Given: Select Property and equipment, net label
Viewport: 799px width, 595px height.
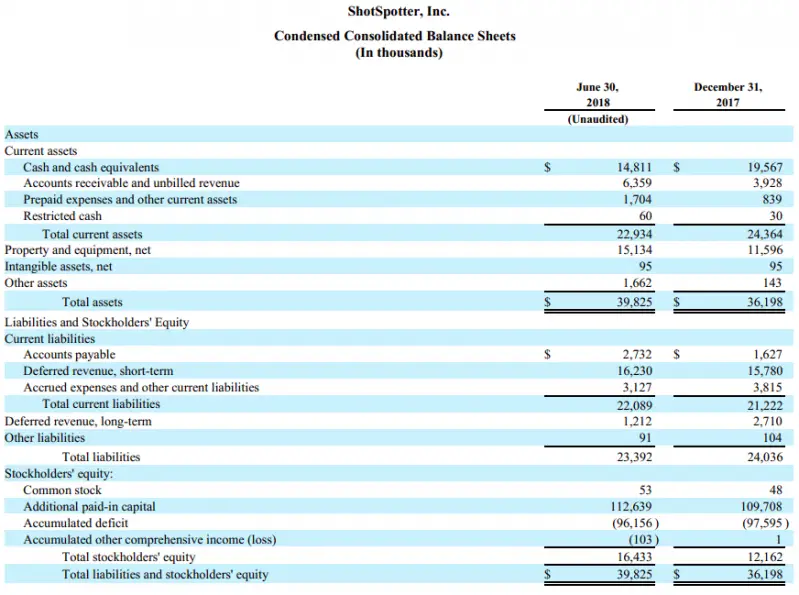Looking at the screenshot, I should point(78,250).
